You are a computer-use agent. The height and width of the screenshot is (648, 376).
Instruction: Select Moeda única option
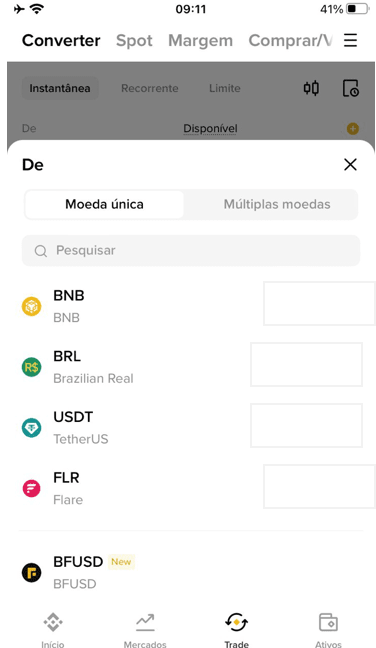coord(104,204)
